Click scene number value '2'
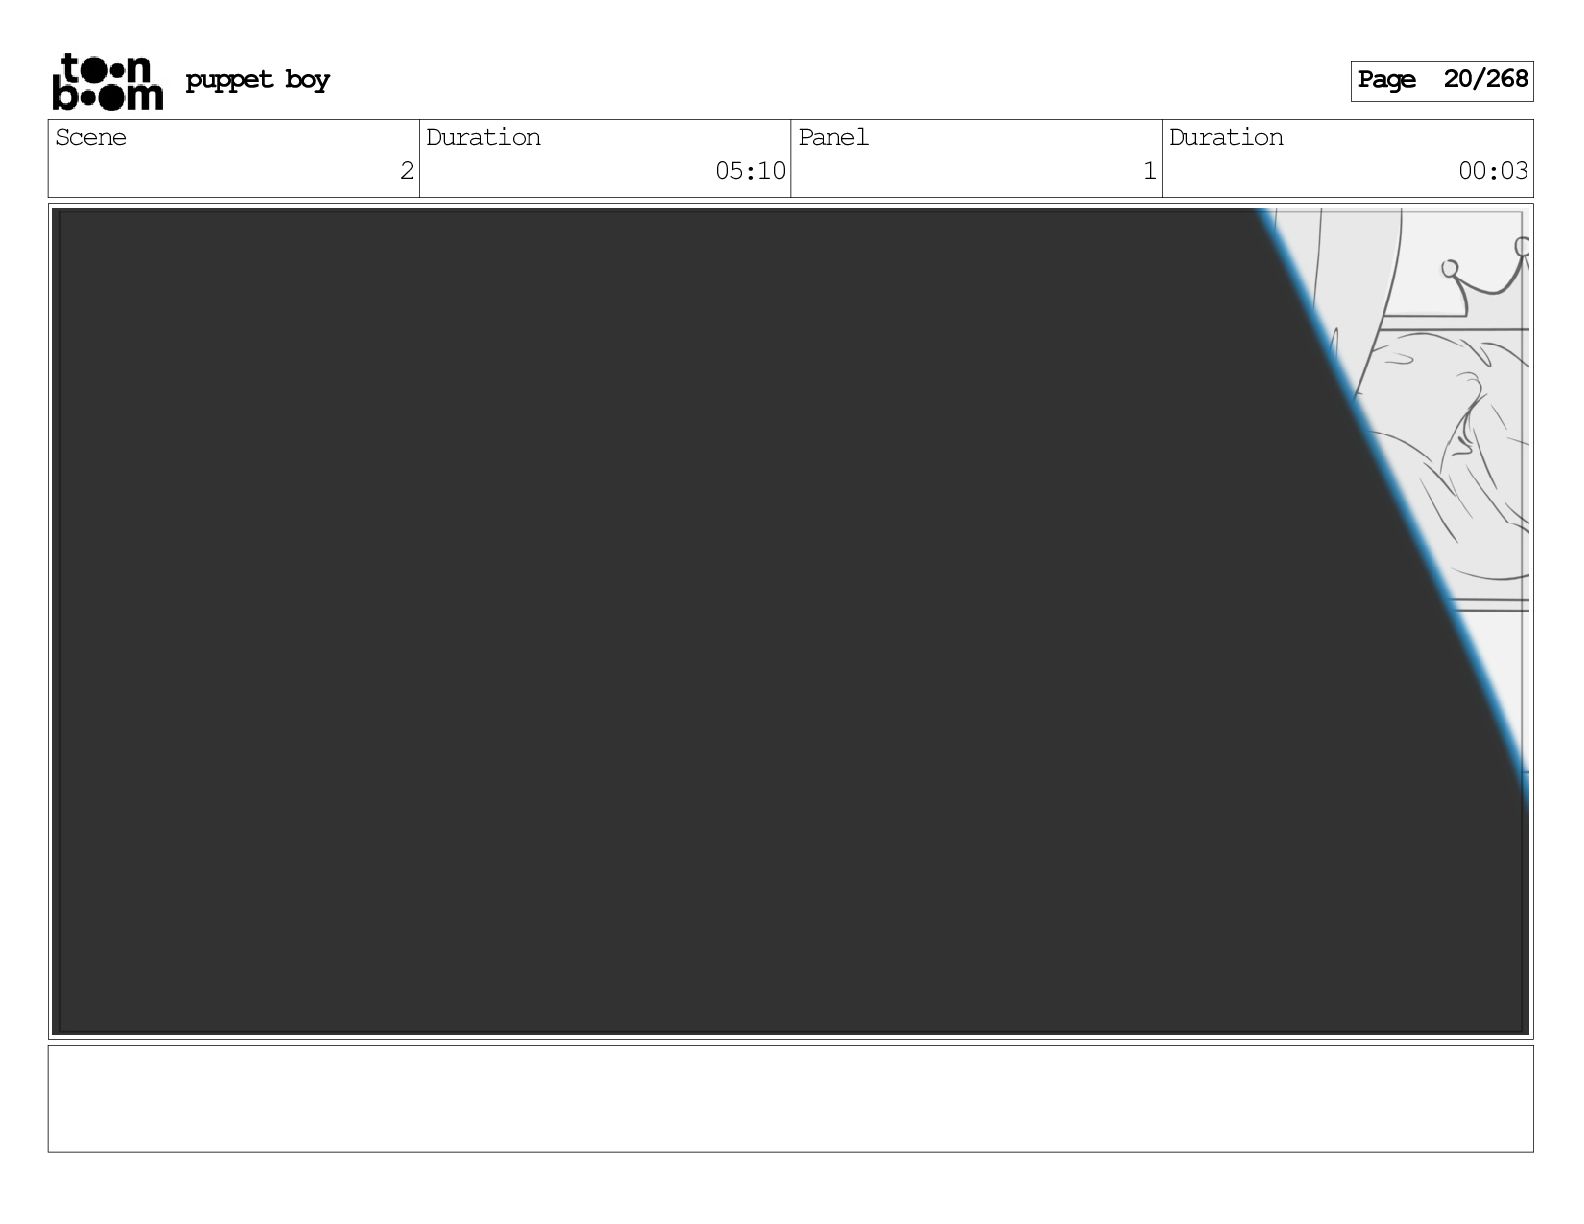 406,171
